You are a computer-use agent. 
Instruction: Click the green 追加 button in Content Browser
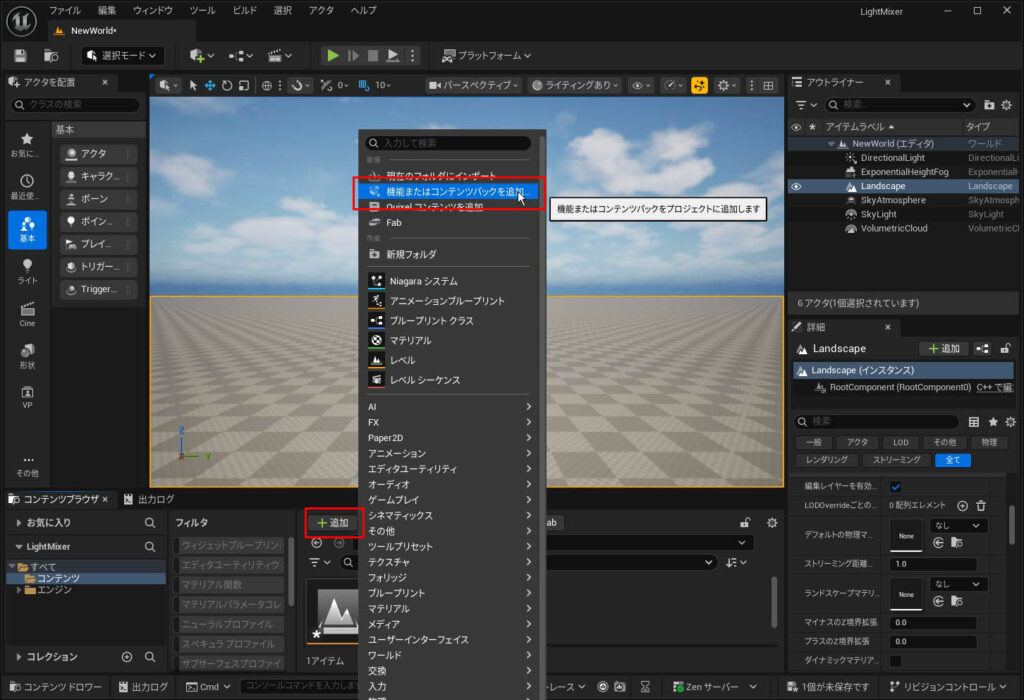click(332, 523)
